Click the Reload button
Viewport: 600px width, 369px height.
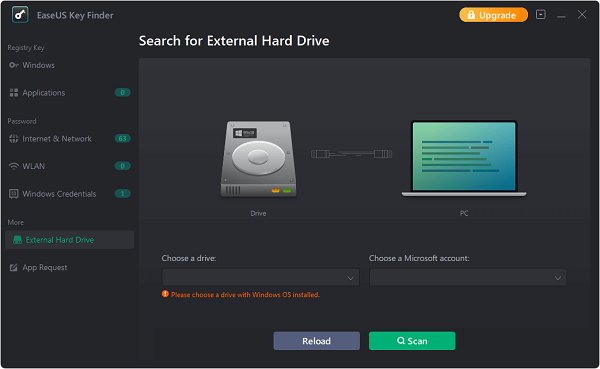(x=316, y=341)
